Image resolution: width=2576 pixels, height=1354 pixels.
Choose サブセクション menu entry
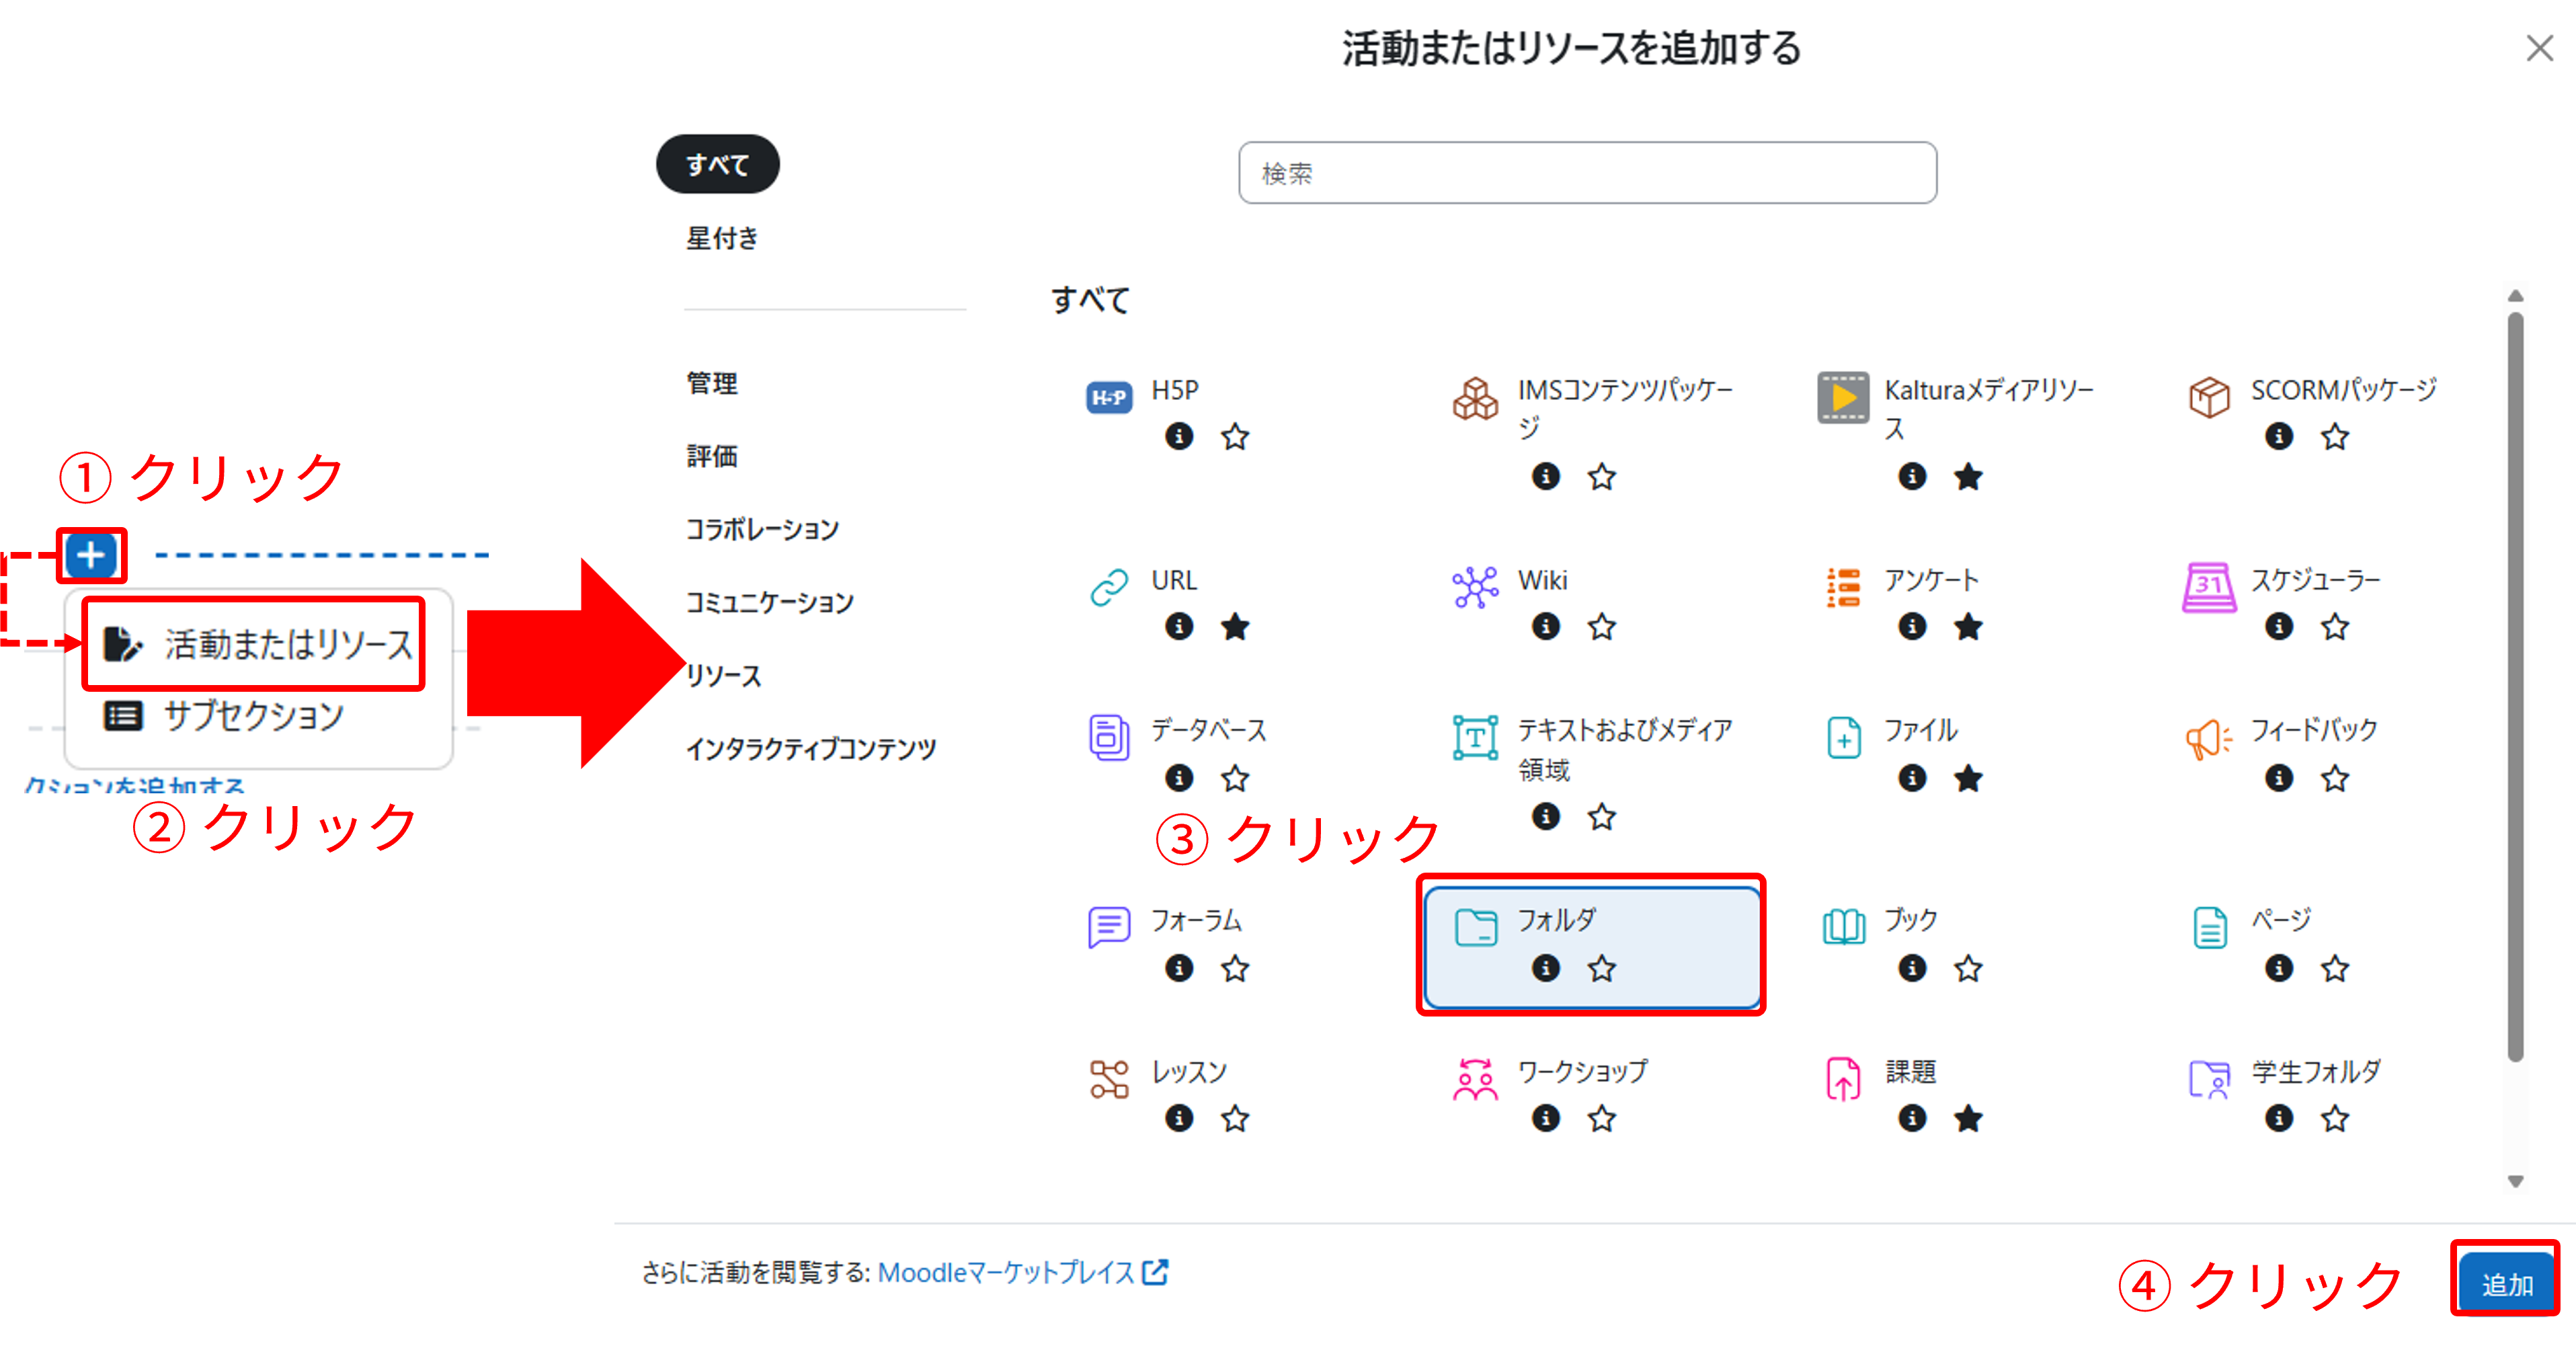pyautogui.click(x=224, y=715)
